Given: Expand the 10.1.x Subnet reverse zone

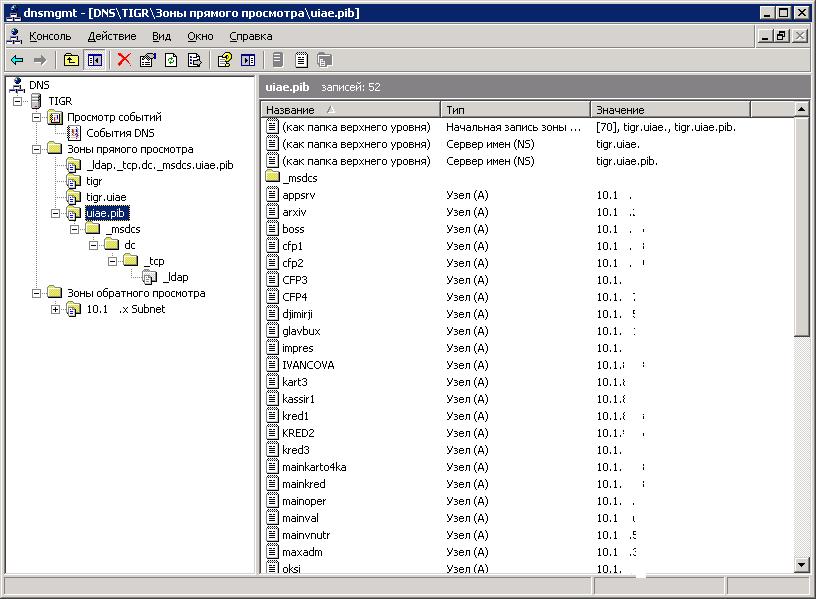Looking at the screenshot, I should tap(55, 309).
